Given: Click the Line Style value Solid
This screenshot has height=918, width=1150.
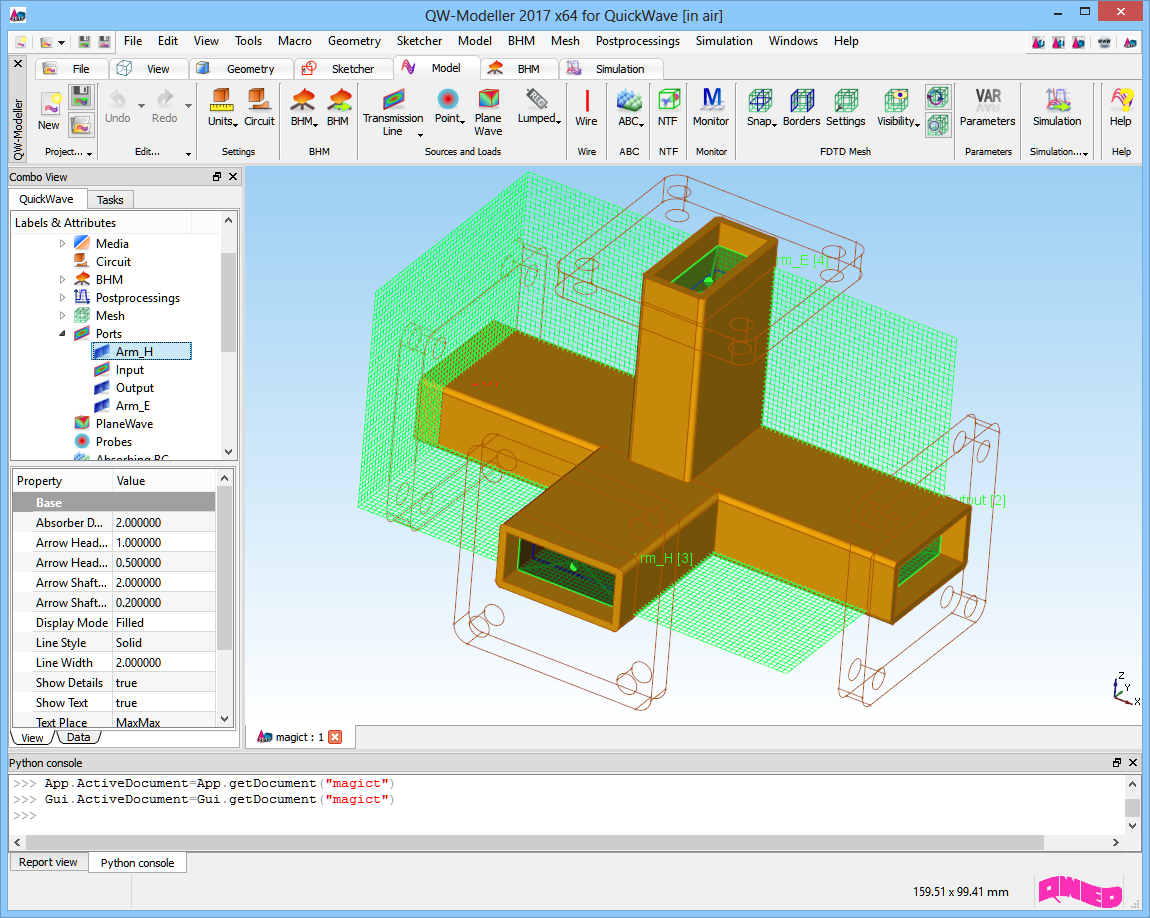Looking at the screenshot, I should (164, 642).
